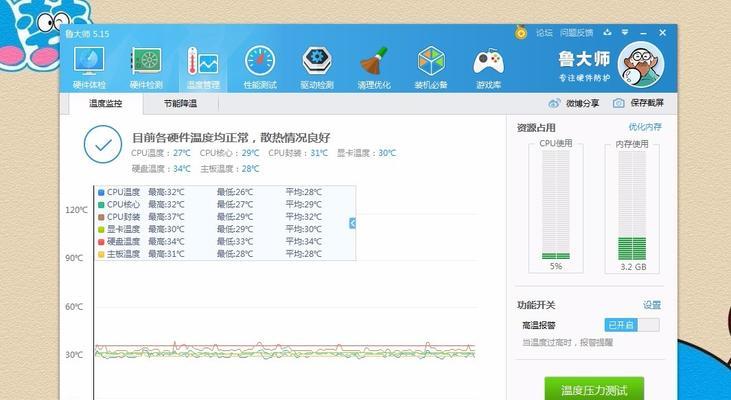This screenshot has height=400, width=731.
Task: Click the 内存使用 usage bar meter
Action: (632, 205)
